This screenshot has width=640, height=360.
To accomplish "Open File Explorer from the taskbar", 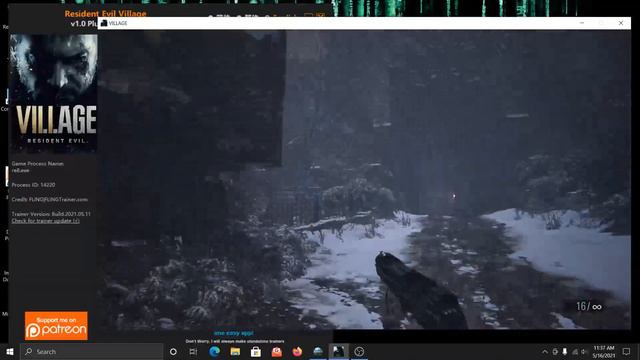I will [235, 351].
